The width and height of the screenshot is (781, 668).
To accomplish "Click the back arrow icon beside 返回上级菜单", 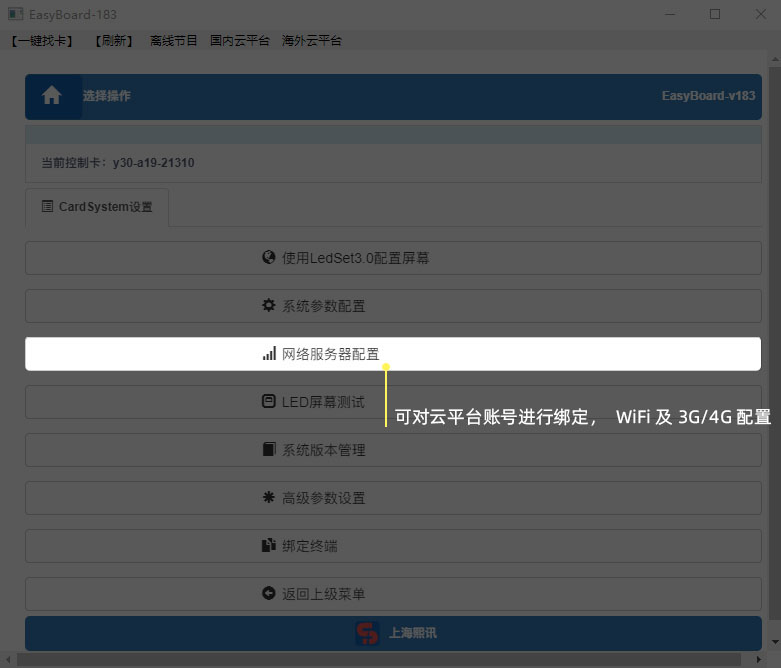I will coord(268,593).
